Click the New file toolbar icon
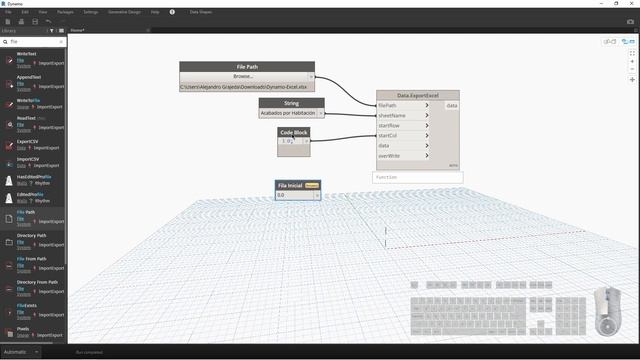The height and width of the screenshot is (360, 640). click(8, 21)
